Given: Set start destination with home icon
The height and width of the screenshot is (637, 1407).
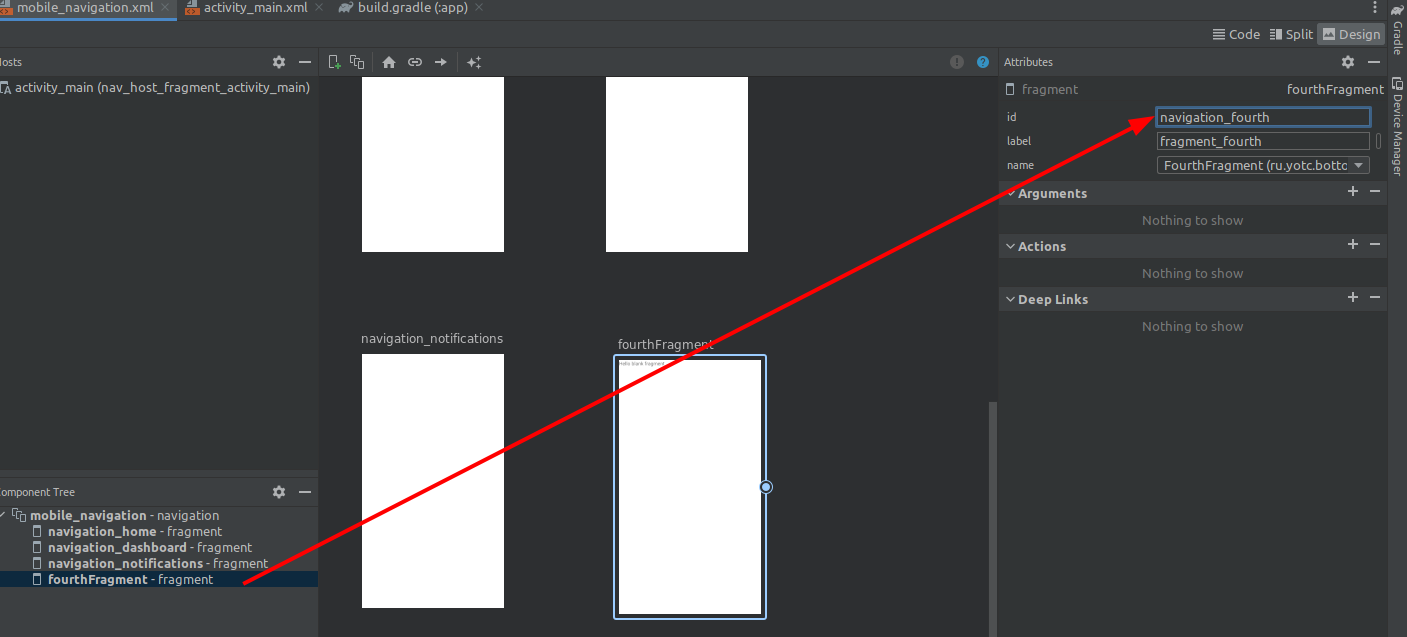Looking at the screenshot, I should pyautogui.click(x=389, y=62).
